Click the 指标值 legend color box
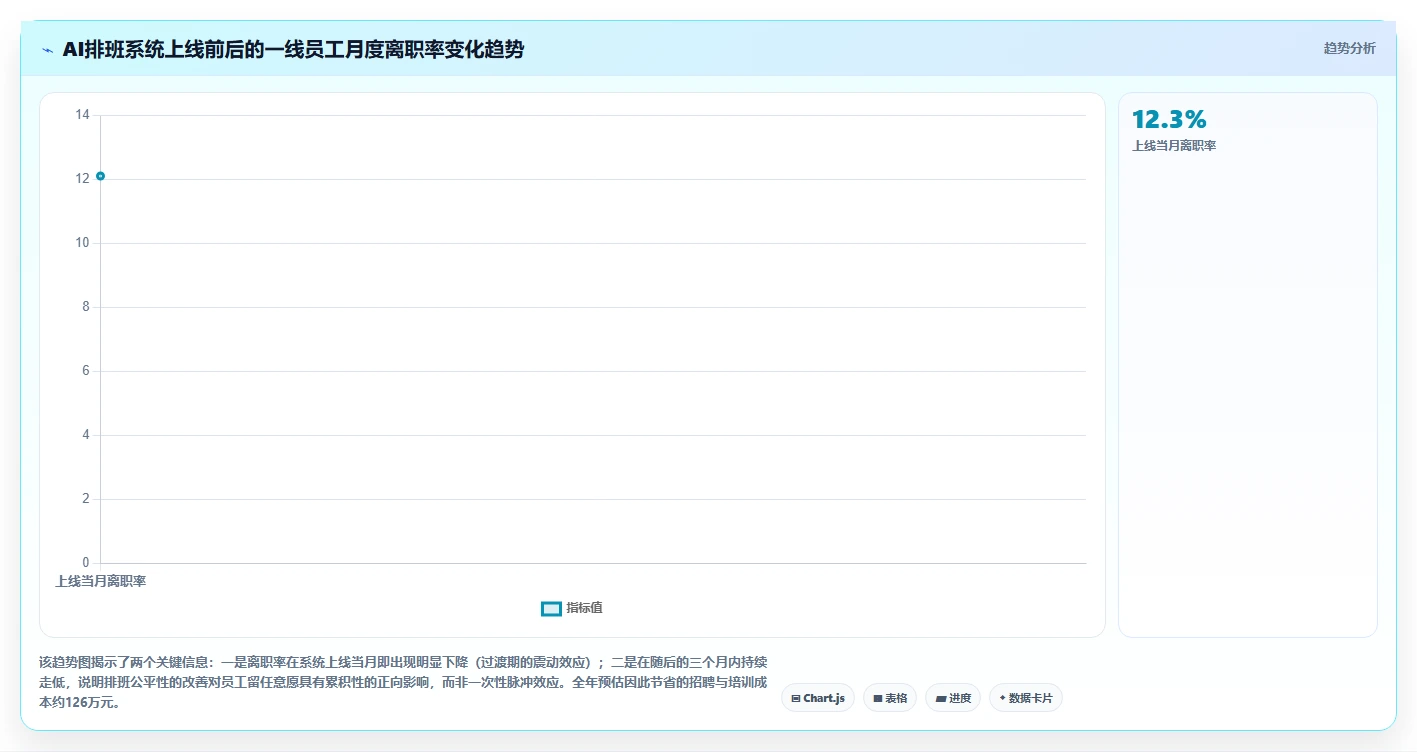1417x752 pixels. (551, 608)
